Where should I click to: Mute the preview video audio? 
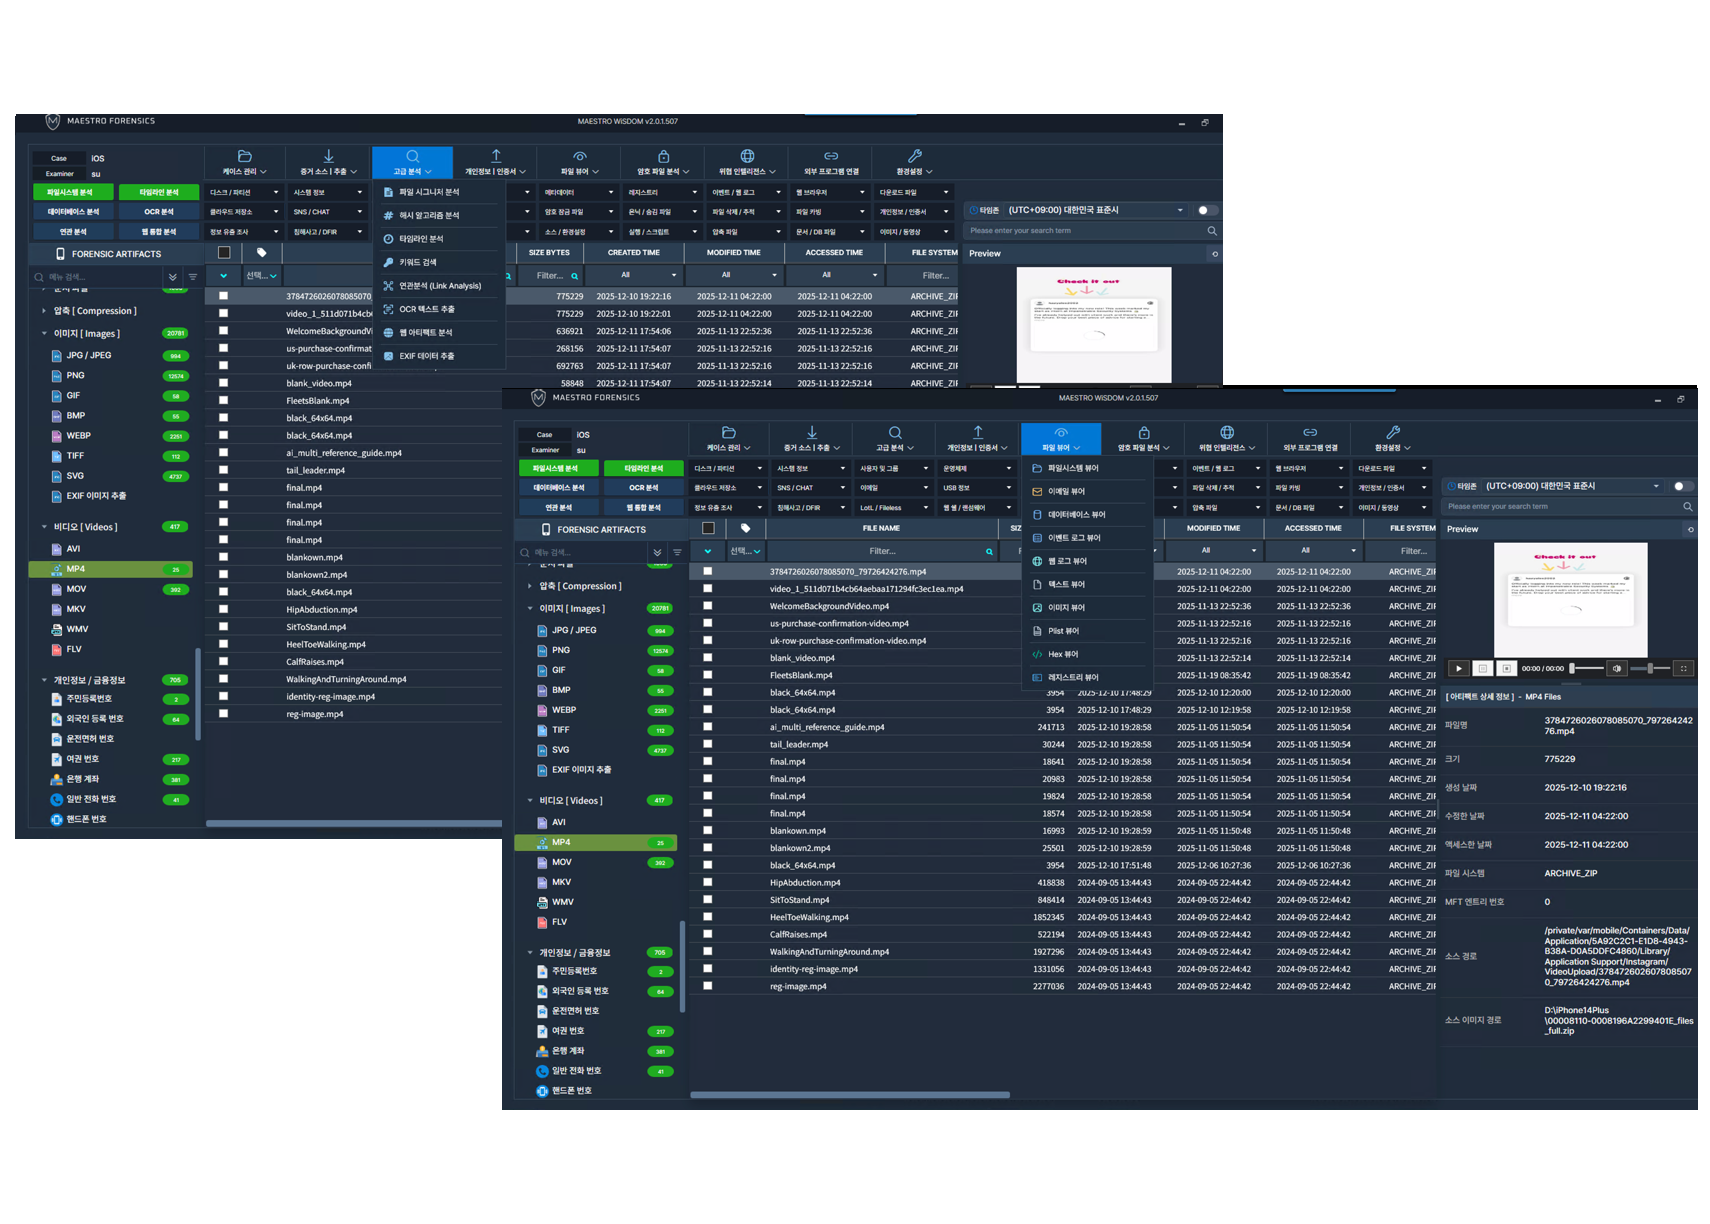pos(1617,668)
